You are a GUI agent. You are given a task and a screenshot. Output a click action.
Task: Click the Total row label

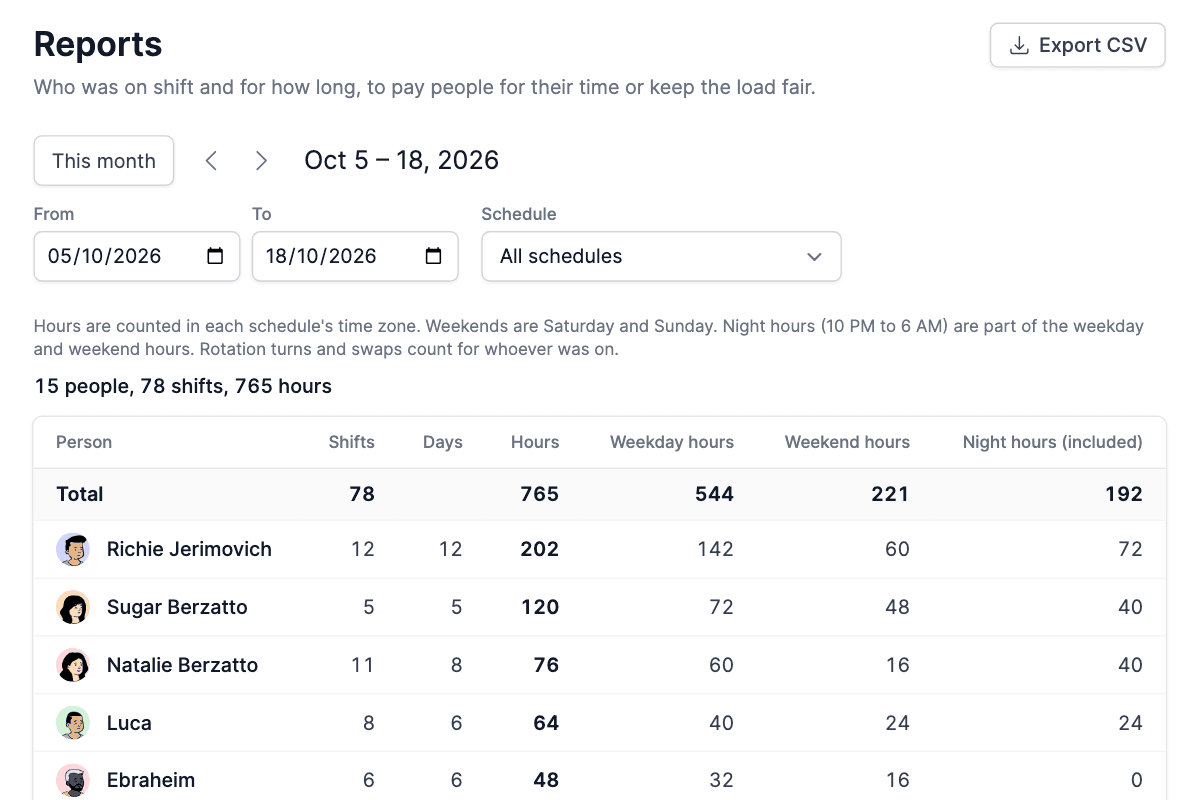click(80, 494)
